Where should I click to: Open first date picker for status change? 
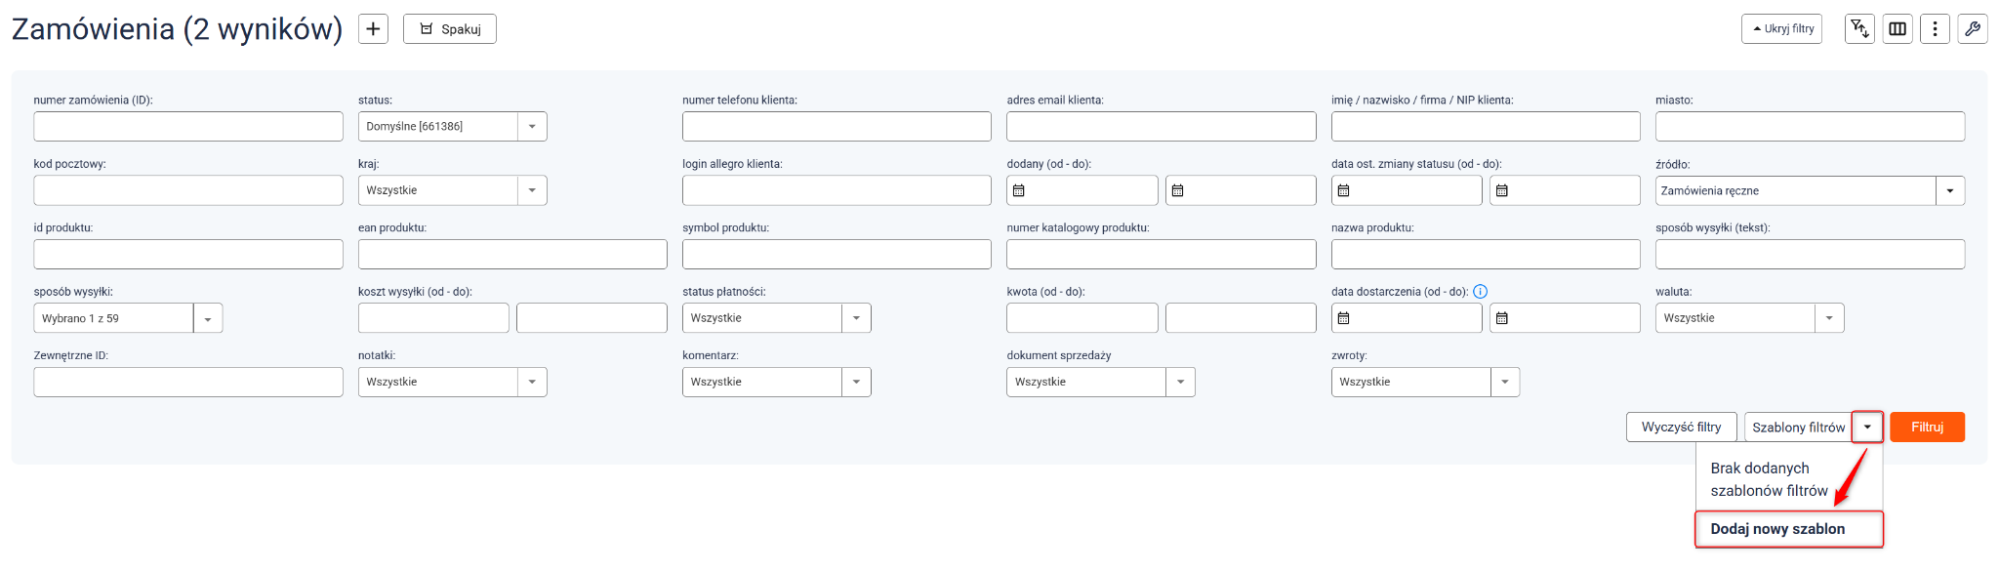(1344, 191)
